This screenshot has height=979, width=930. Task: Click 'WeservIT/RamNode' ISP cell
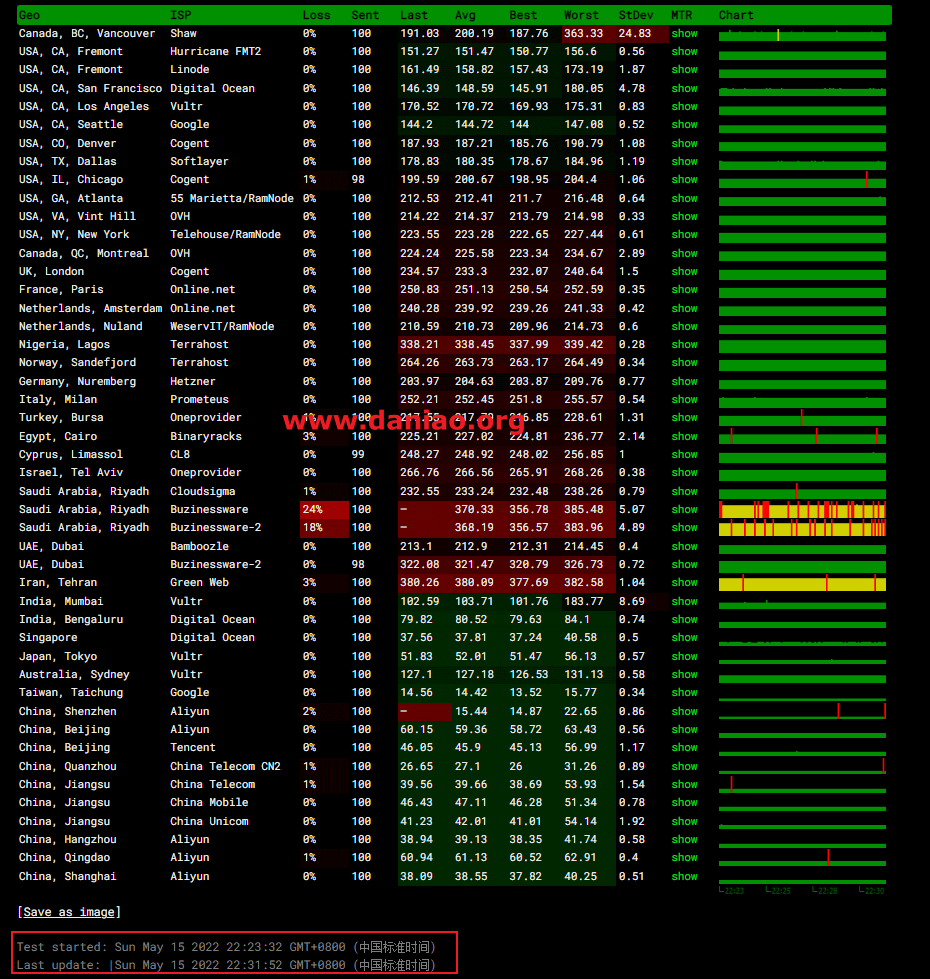click(x=222, y=327)
